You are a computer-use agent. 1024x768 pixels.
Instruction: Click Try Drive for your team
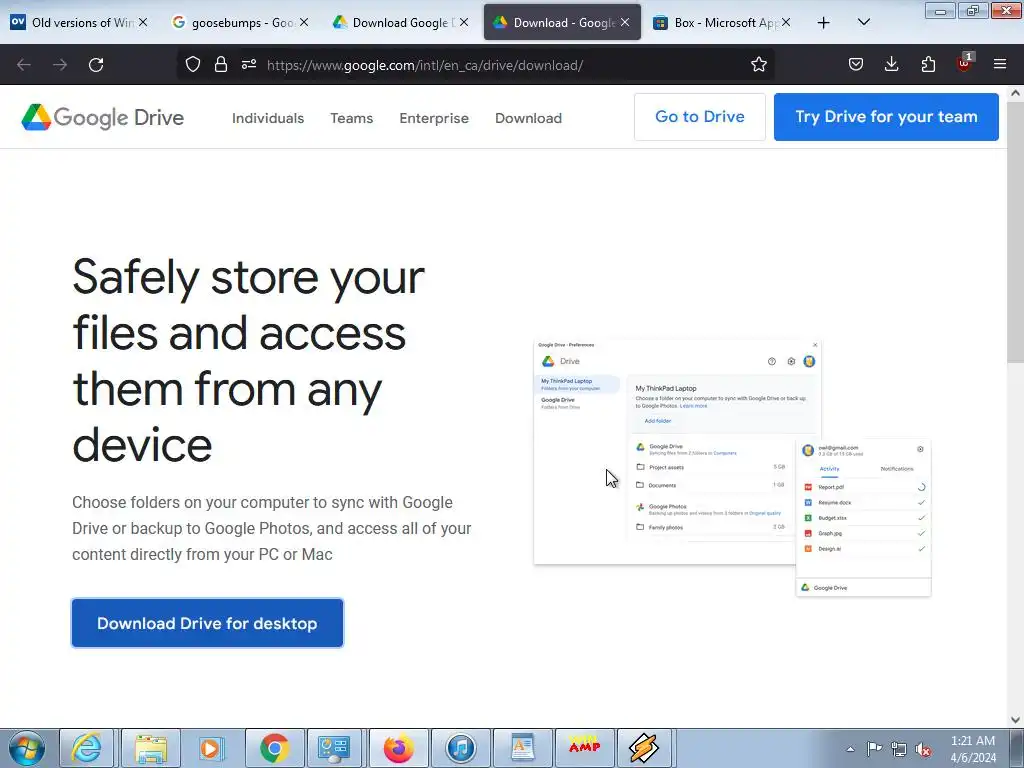pyautogui.click(x=886, y=117)
